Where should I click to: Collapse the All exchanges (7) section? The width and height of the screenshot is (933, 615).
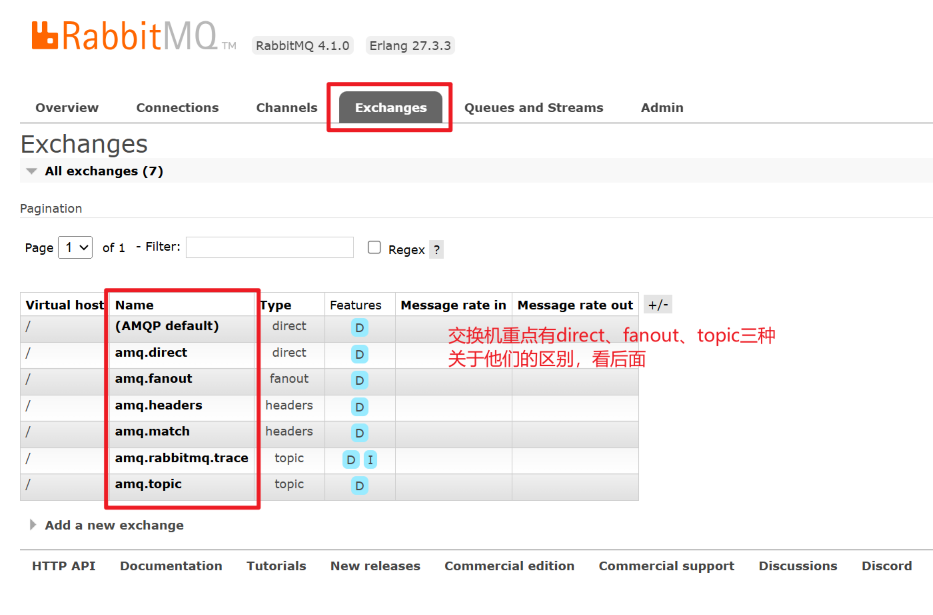coord(104,171)
